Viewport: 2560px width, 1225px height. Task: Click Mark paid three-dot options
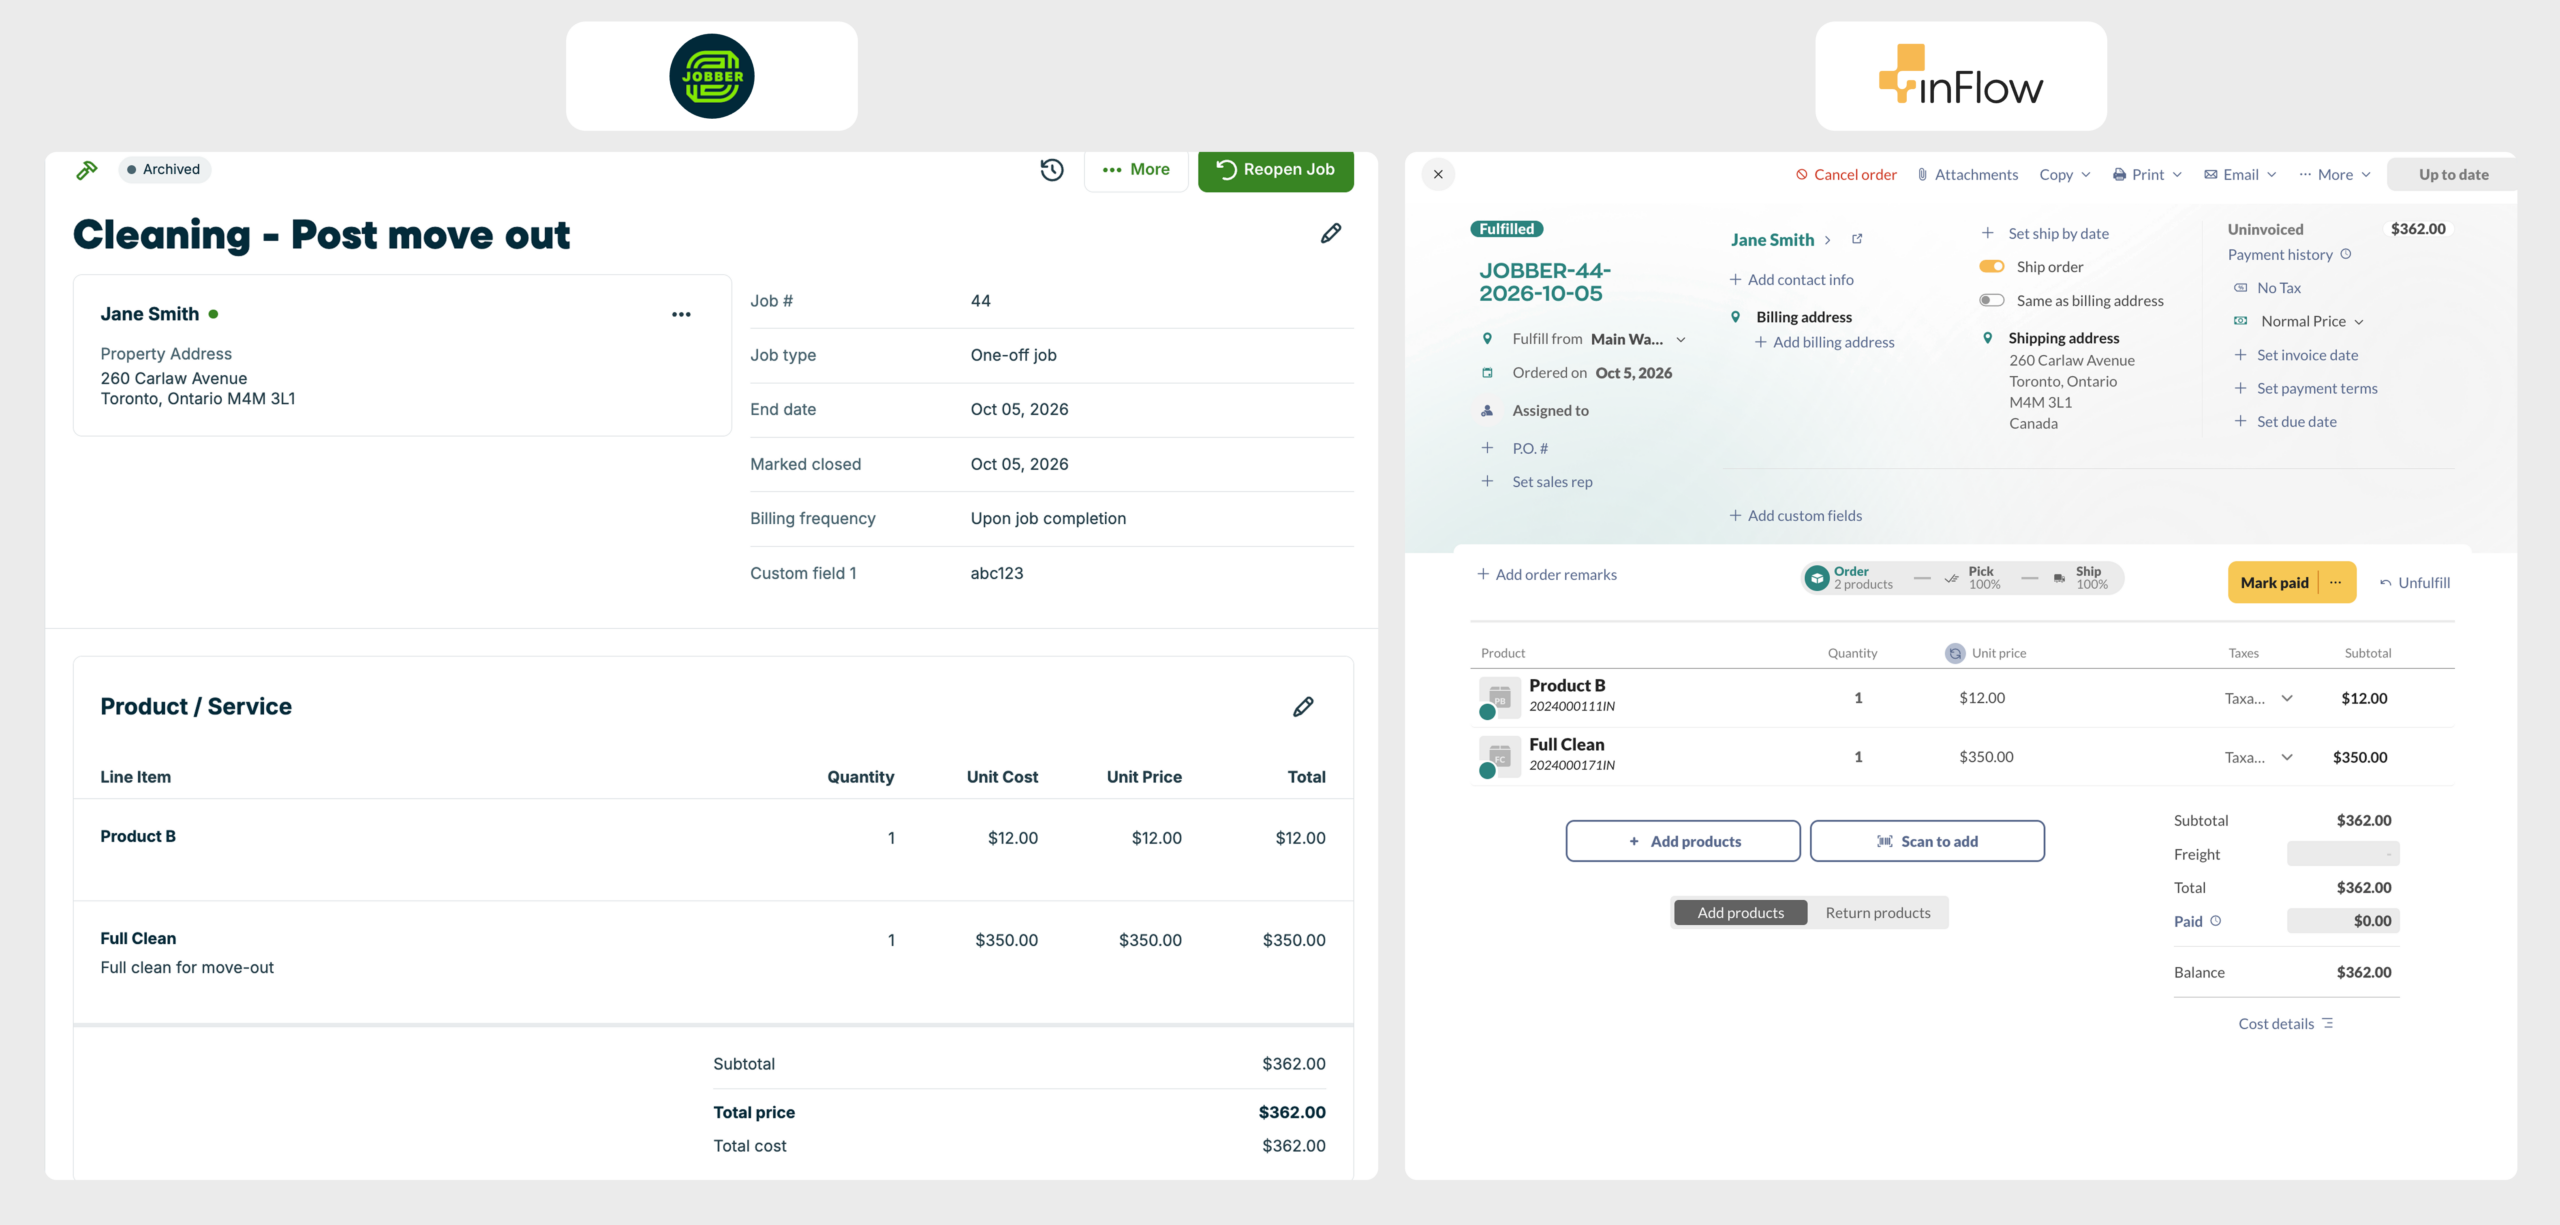(x=2336, y=582)
